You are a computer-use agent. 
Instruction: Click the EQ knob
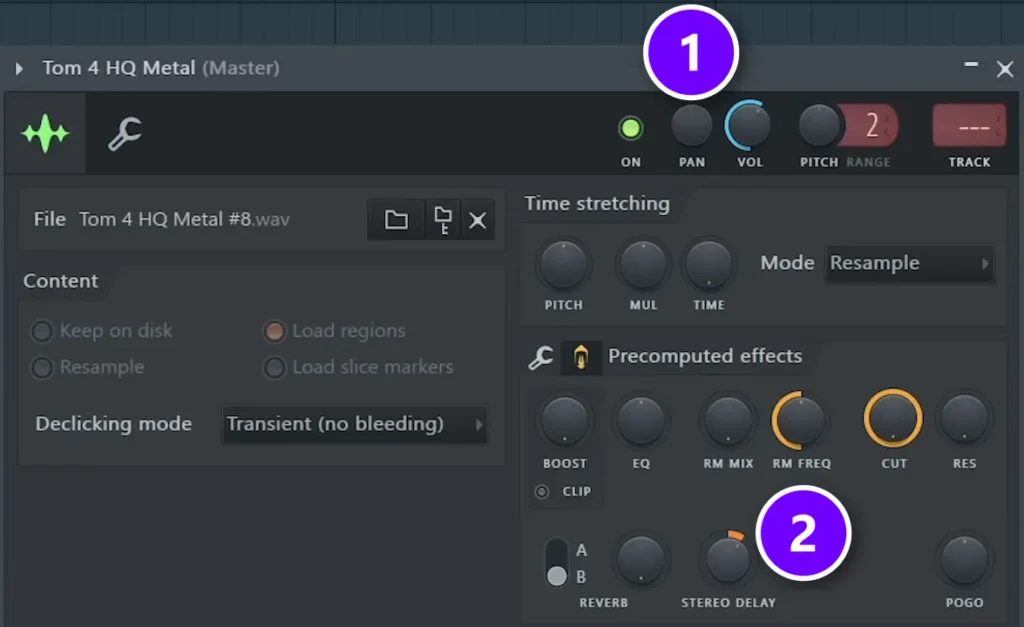click(x=641, y=420)
